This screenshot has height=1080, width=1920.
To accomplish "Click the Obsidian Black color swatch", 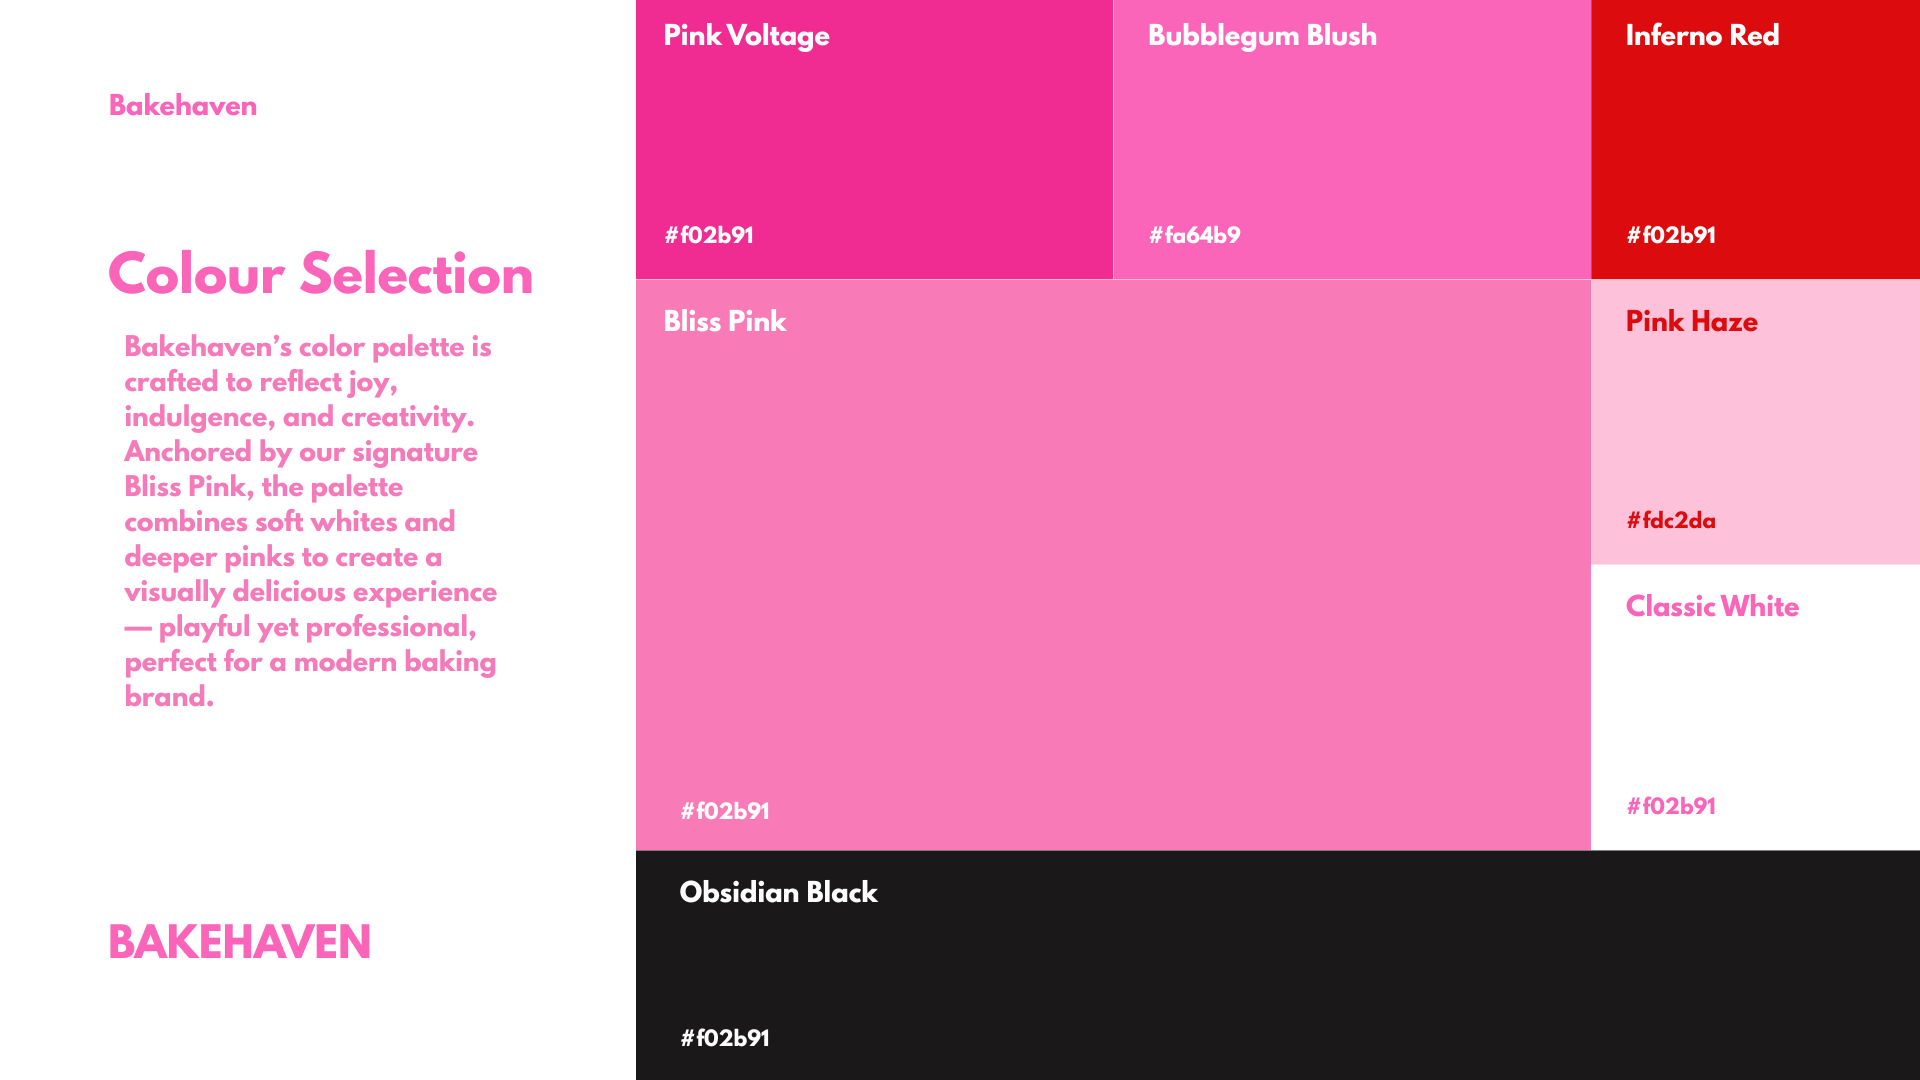I will 1277,965.
